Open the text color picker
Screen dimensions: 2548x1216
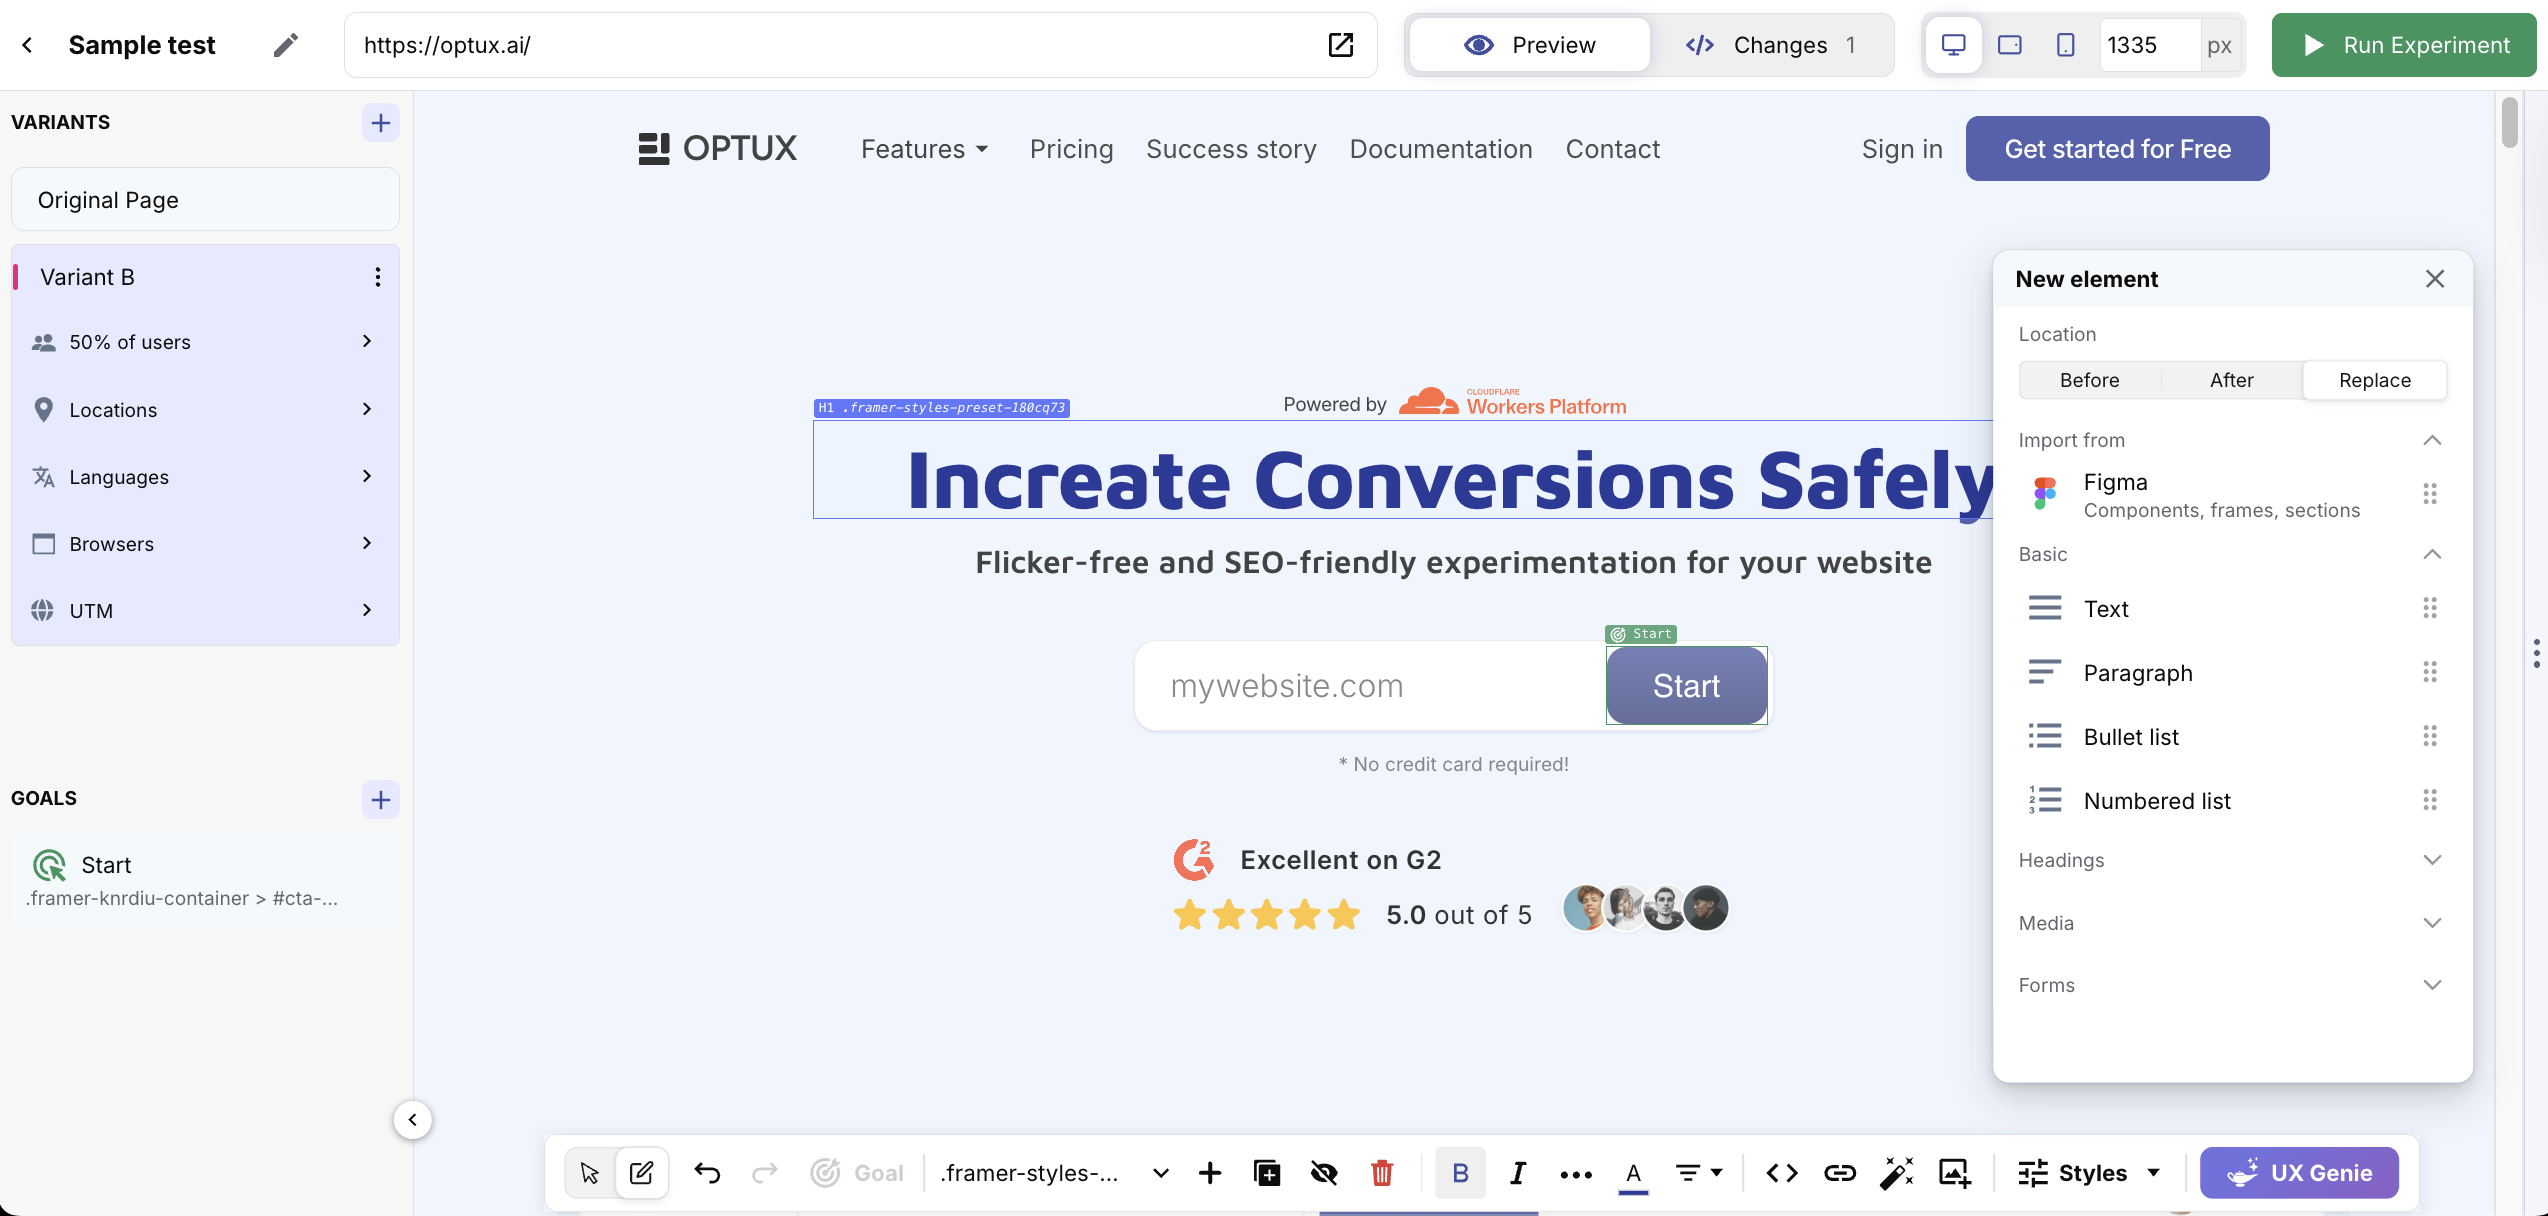1633,1173
